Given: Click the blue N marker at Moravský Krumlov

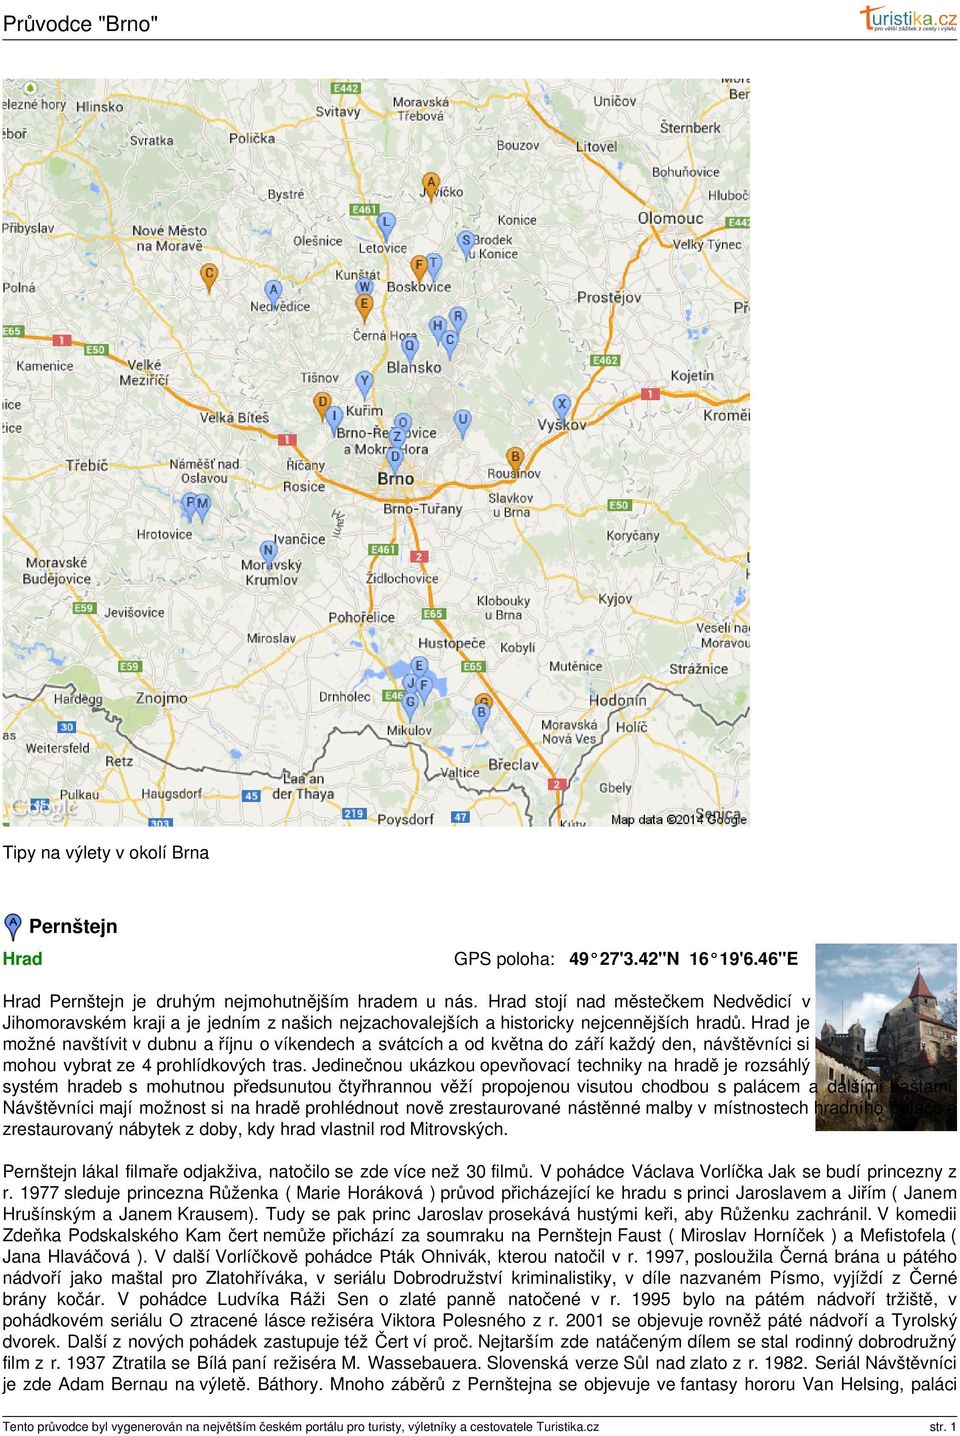Looking at the screenshot, I should [x=268, y=553].
